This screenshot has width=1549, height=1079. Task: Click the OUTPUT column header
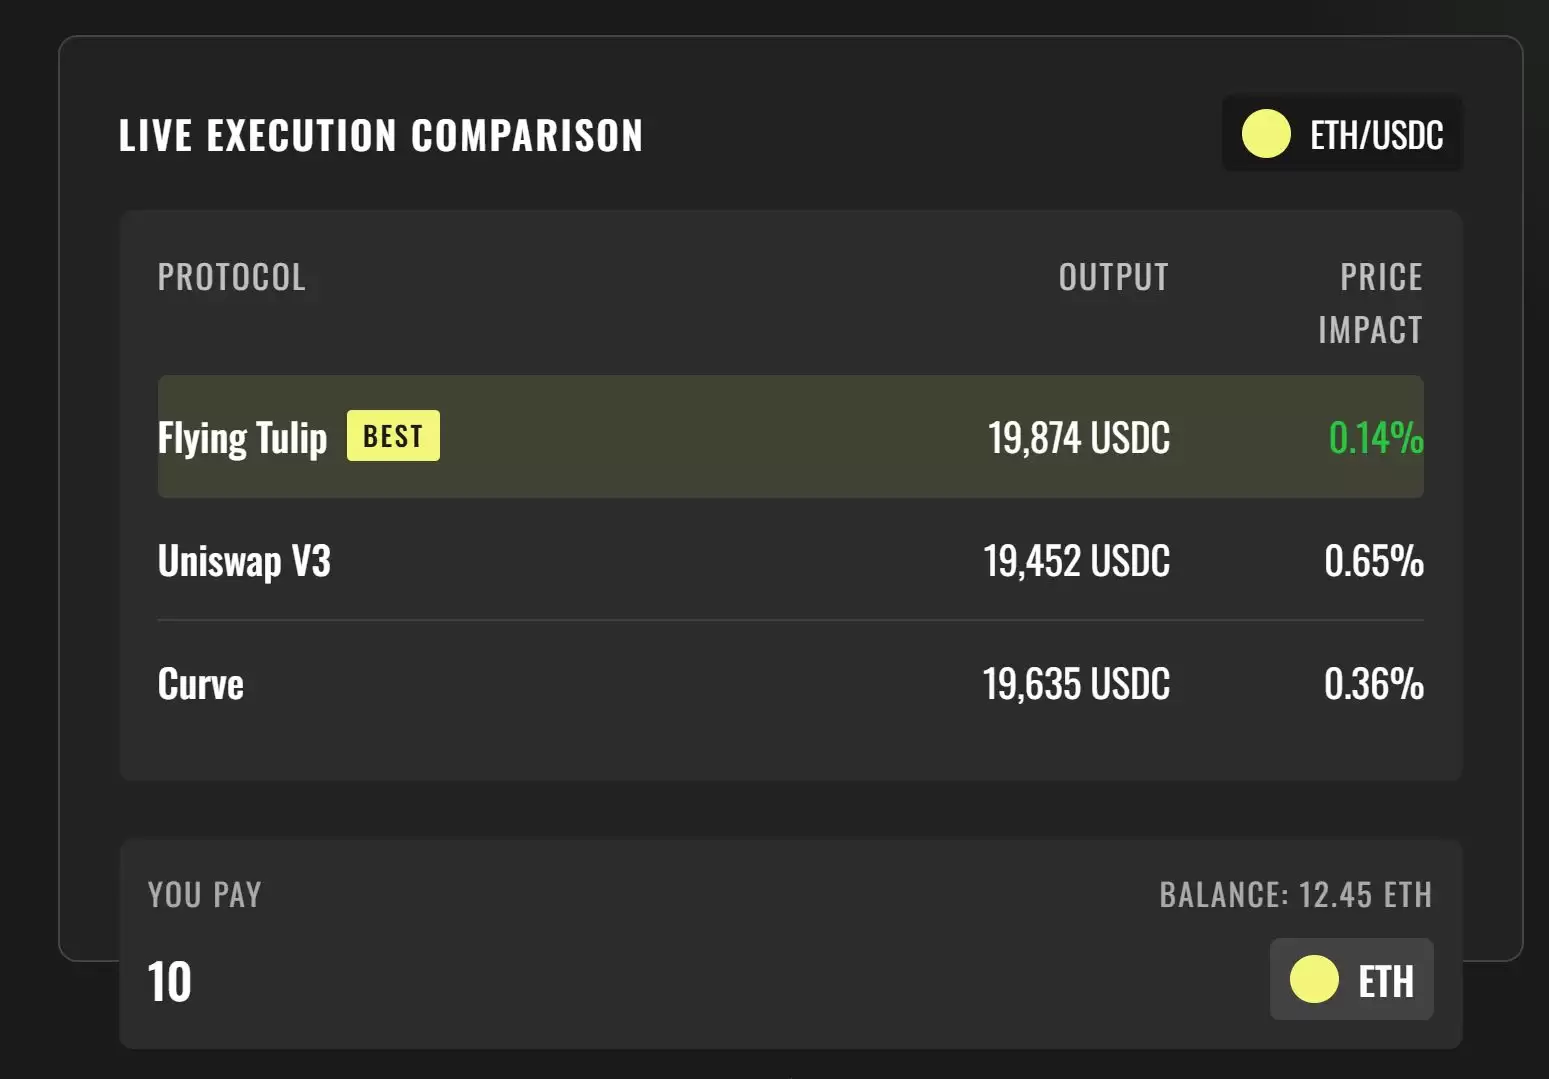pyautogui.click(x=1113, y=277)
